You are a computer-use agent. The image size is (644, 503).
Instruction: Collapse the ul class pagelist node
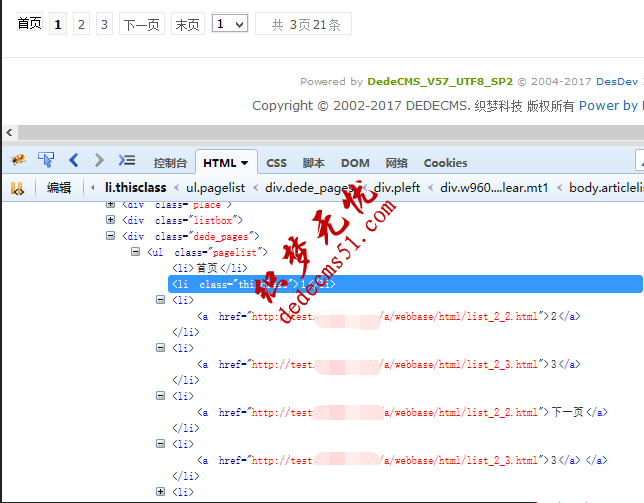(135, 251)
